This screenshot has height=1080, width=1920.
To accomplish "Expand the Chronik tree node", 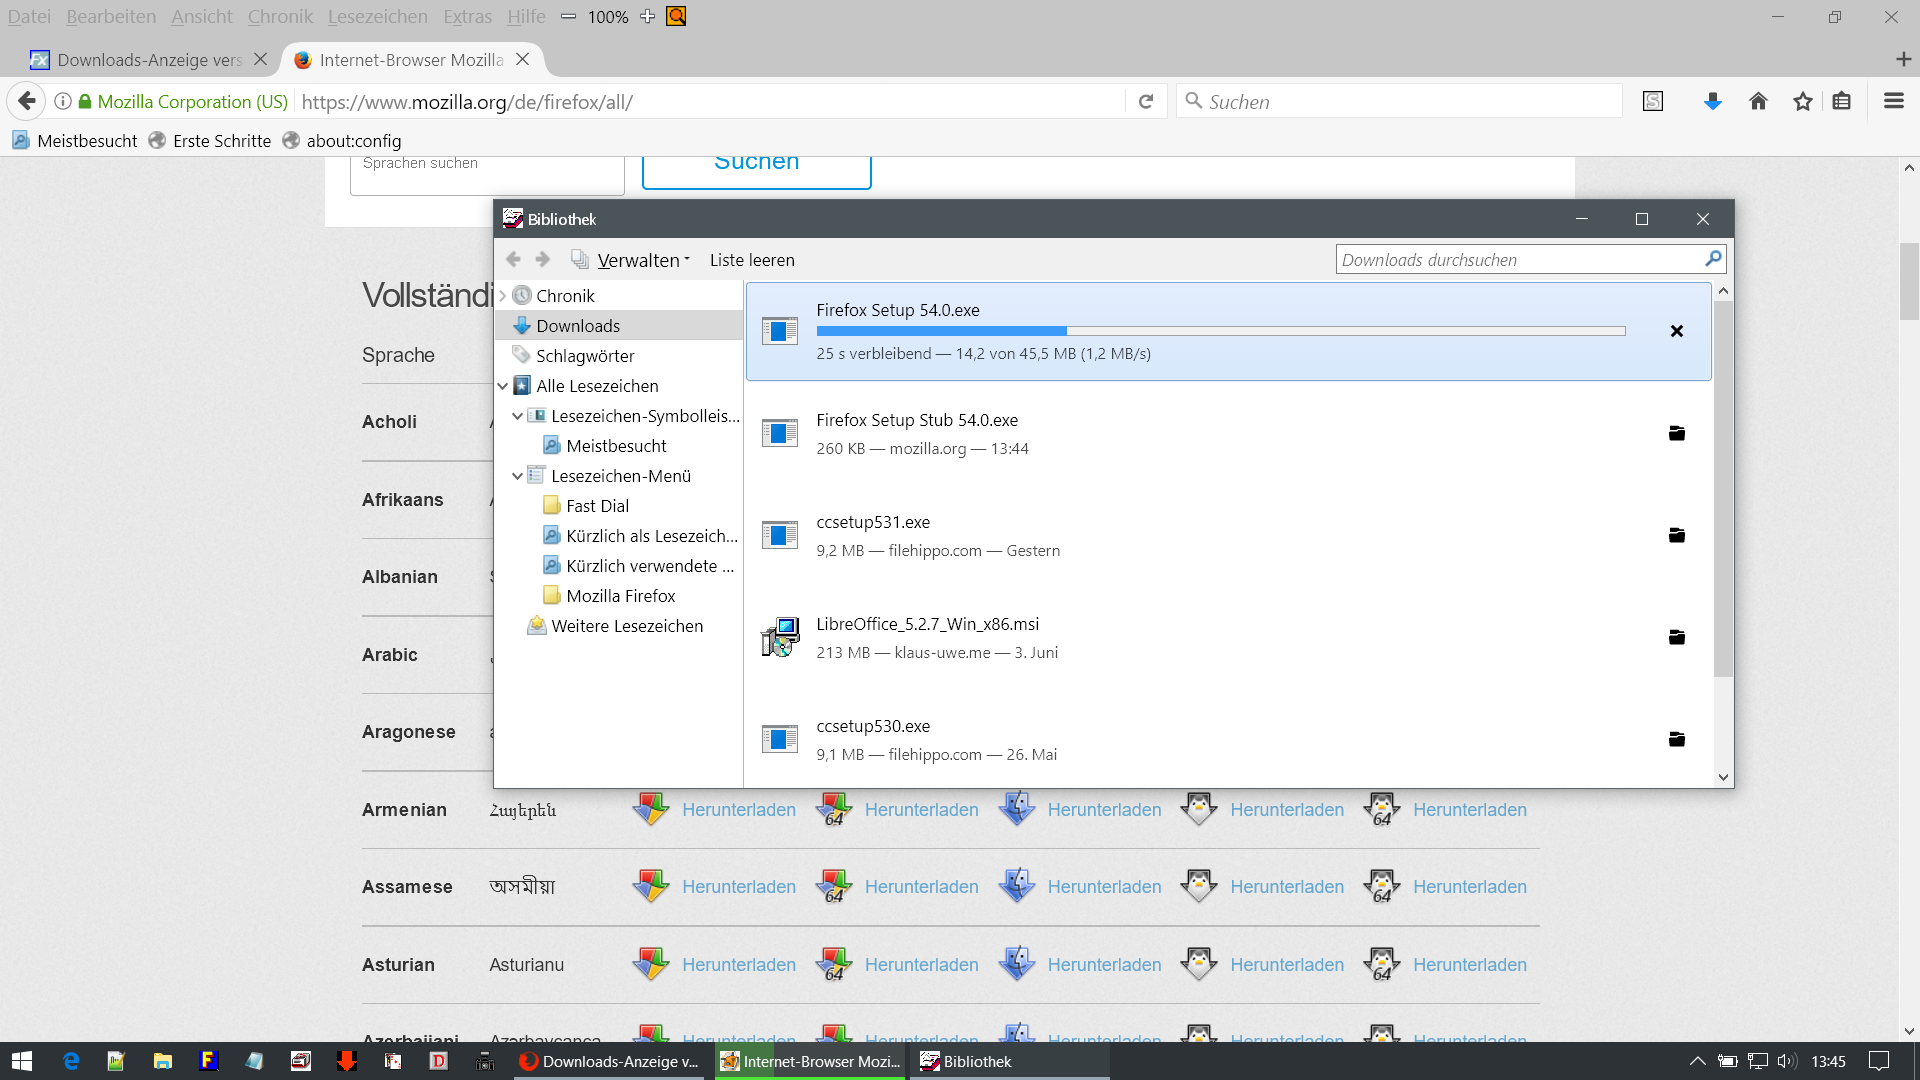I will (x=503, y=296).
